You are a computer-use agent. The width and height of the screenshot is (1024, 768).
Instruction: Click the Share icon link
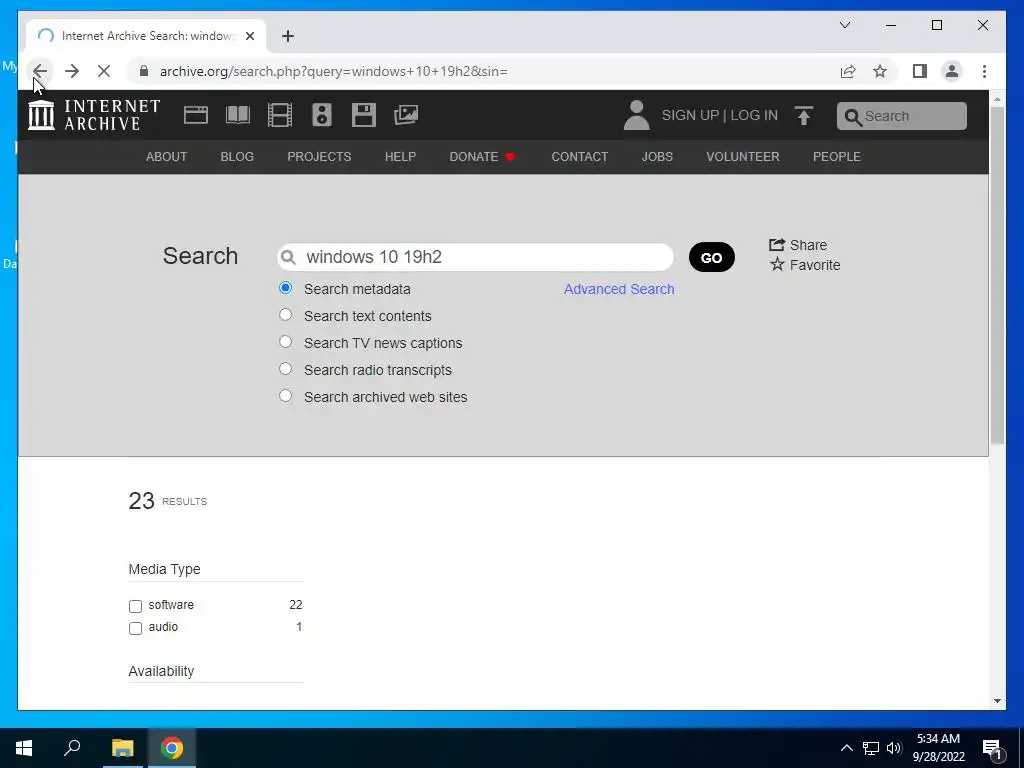pyautogui.click(x=798, y=245)
